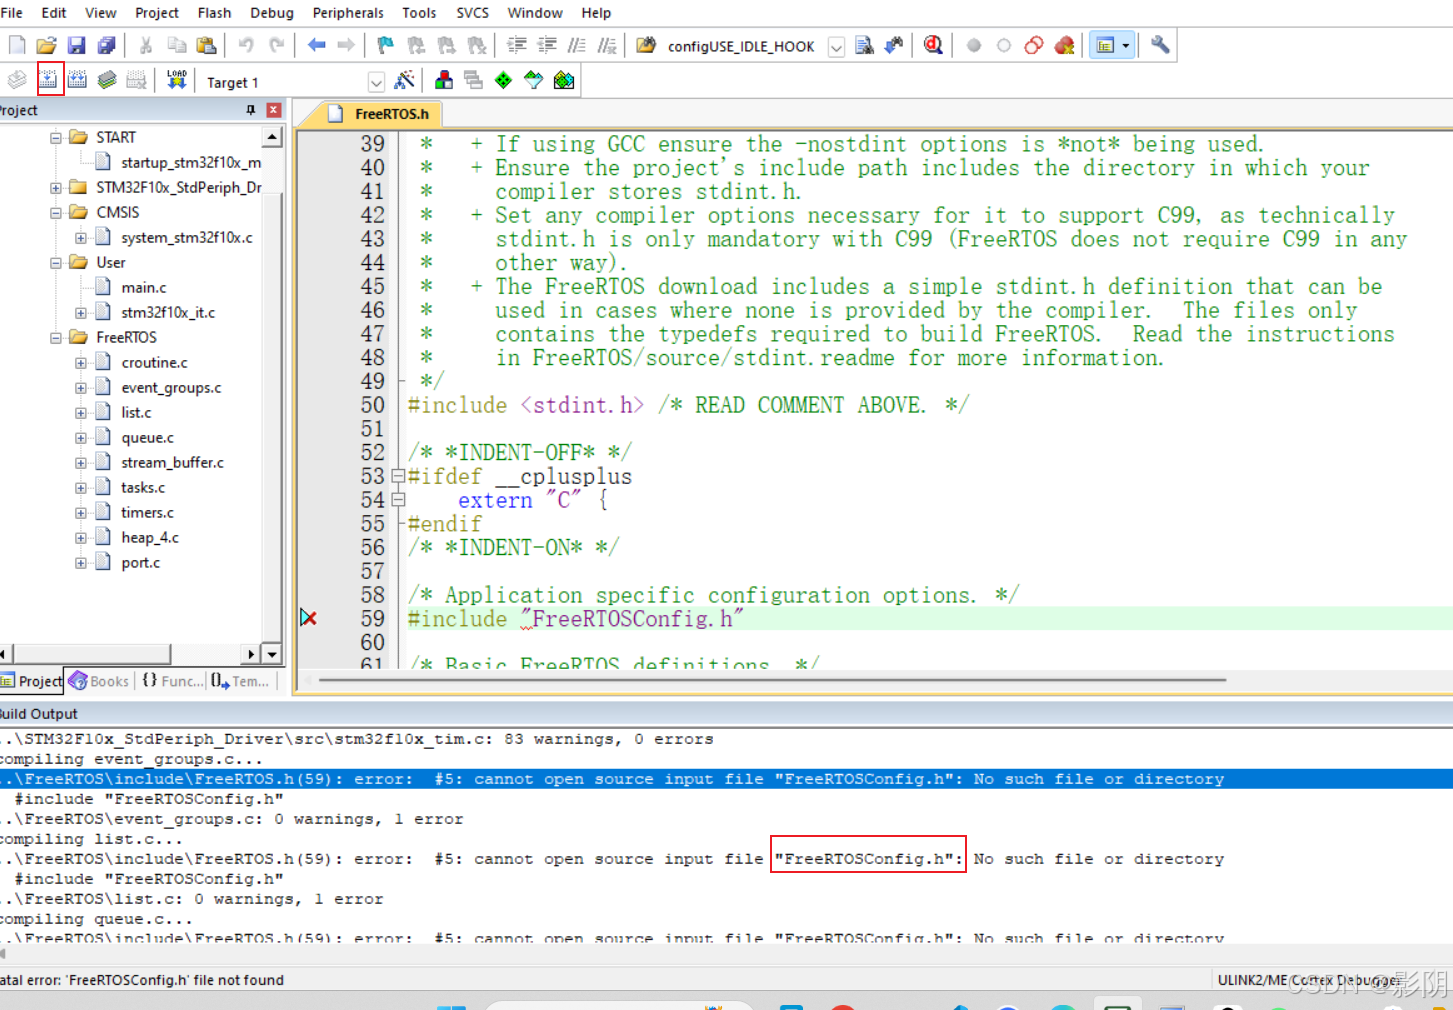This screenshot has width=1453, height=1010.
Task: Switch to the Func... tab
Action: click(x=172, y=681)
